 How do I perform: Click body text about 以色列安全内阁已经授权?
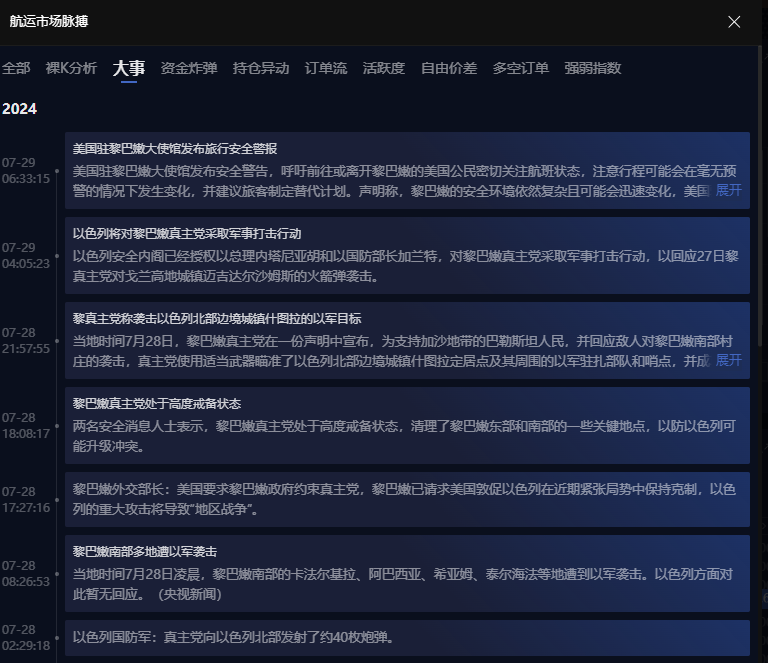[406, 266]
